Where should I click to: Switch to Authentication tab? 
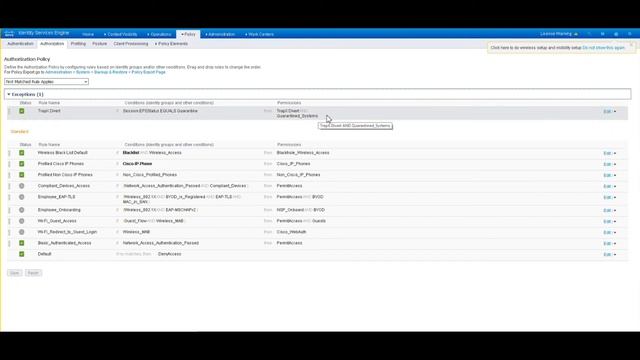(20, 44)
